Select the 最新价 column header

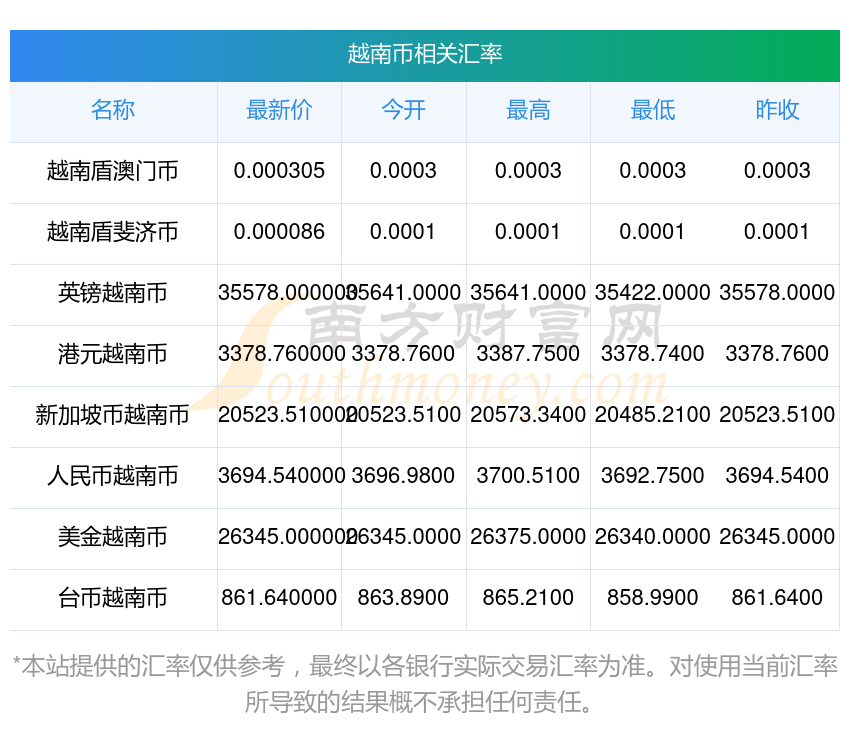pos(279,110)
